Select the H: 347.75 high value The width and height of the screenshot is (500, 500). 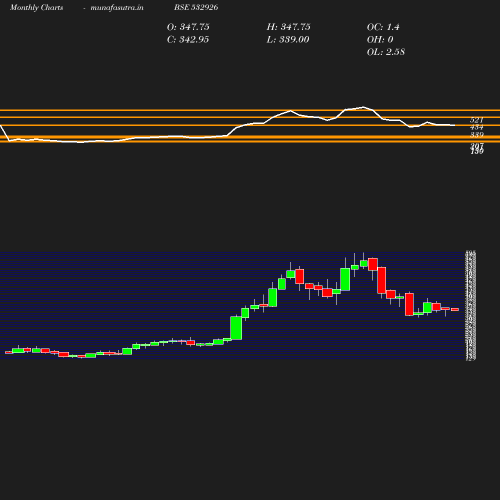tap(288, 27)
